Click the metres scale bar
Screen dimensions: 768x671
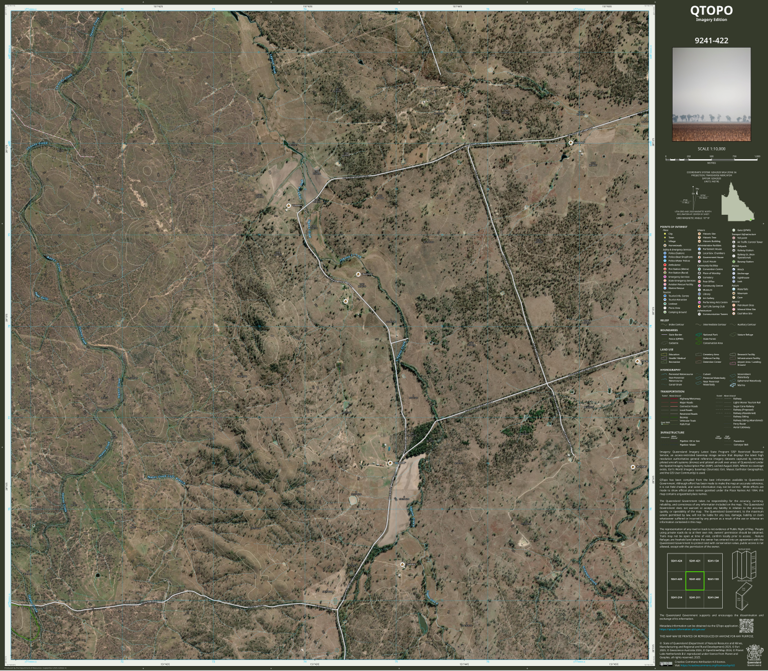(x=713, y=159)
